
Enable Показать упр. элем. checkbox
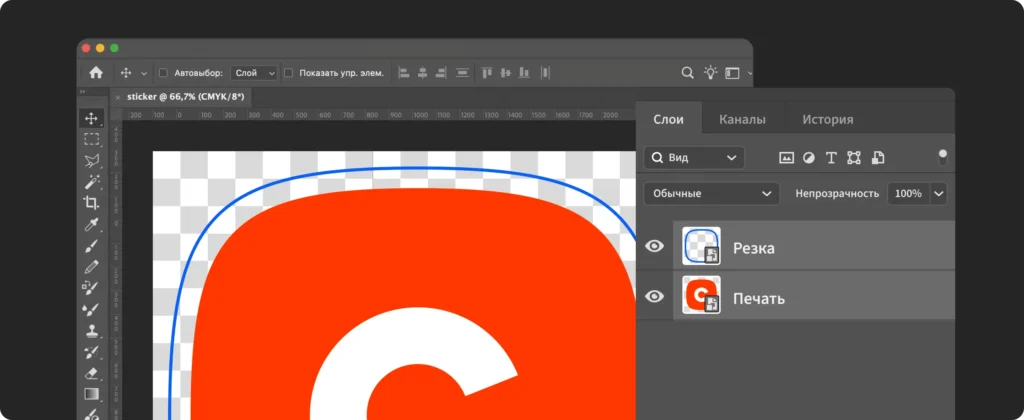pos(288,73)
